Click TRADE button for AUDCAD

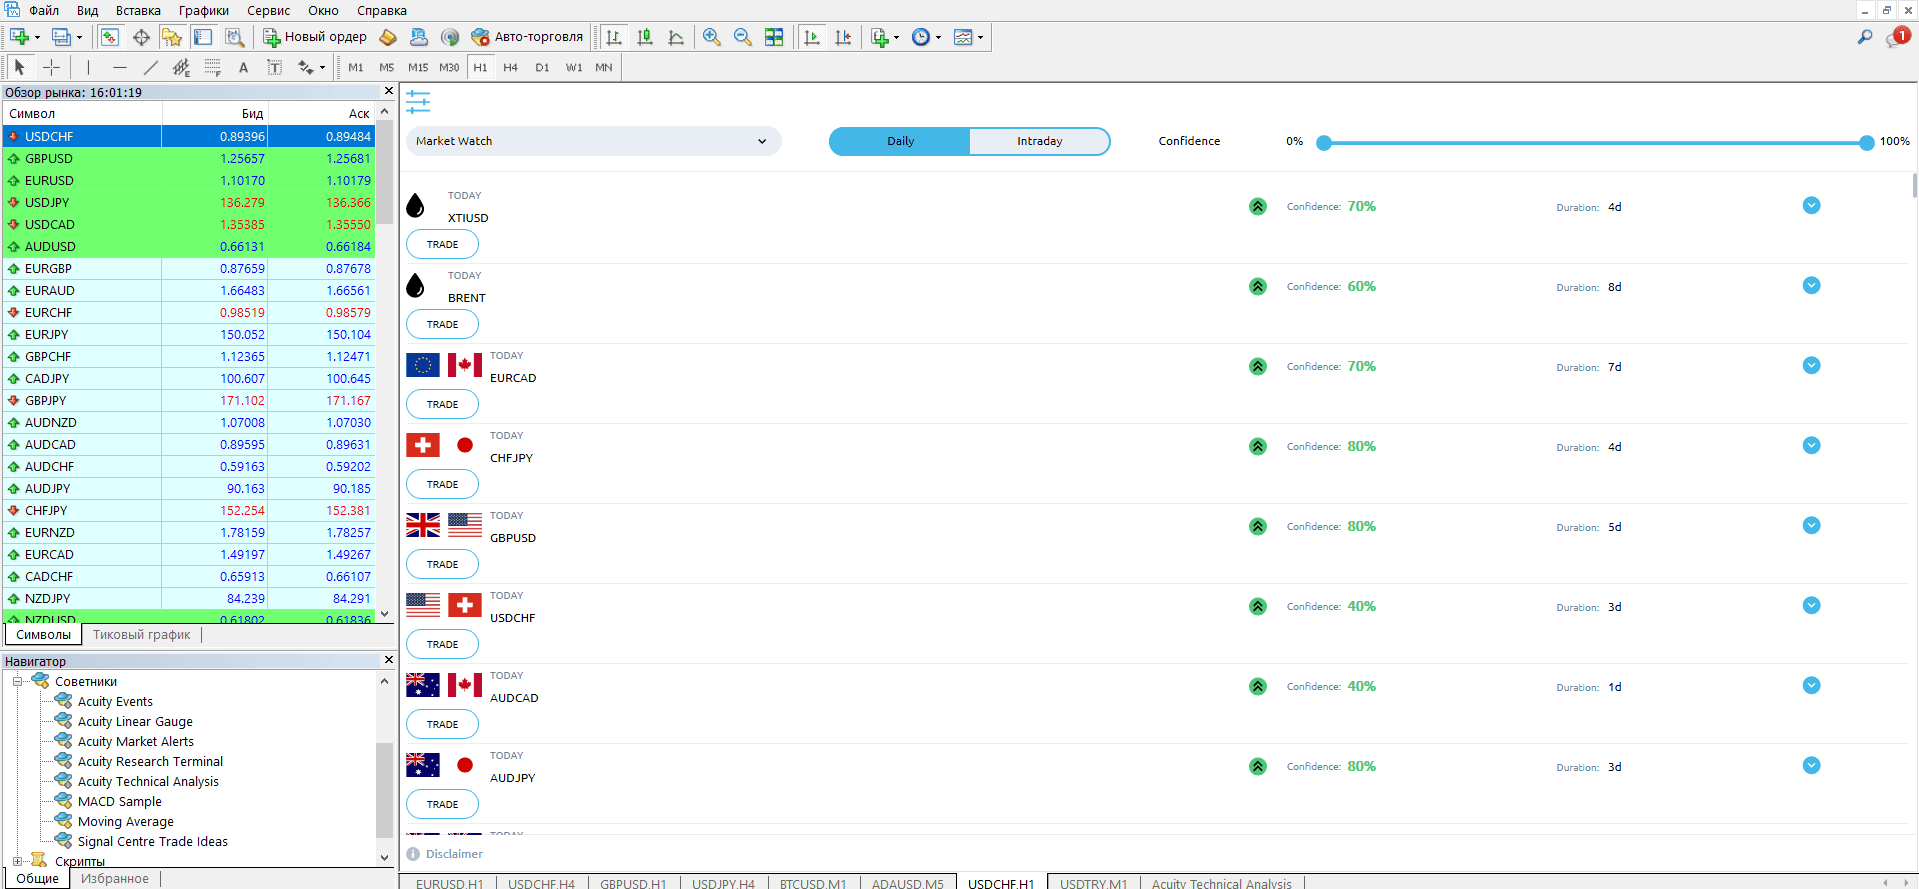(442, 724)
